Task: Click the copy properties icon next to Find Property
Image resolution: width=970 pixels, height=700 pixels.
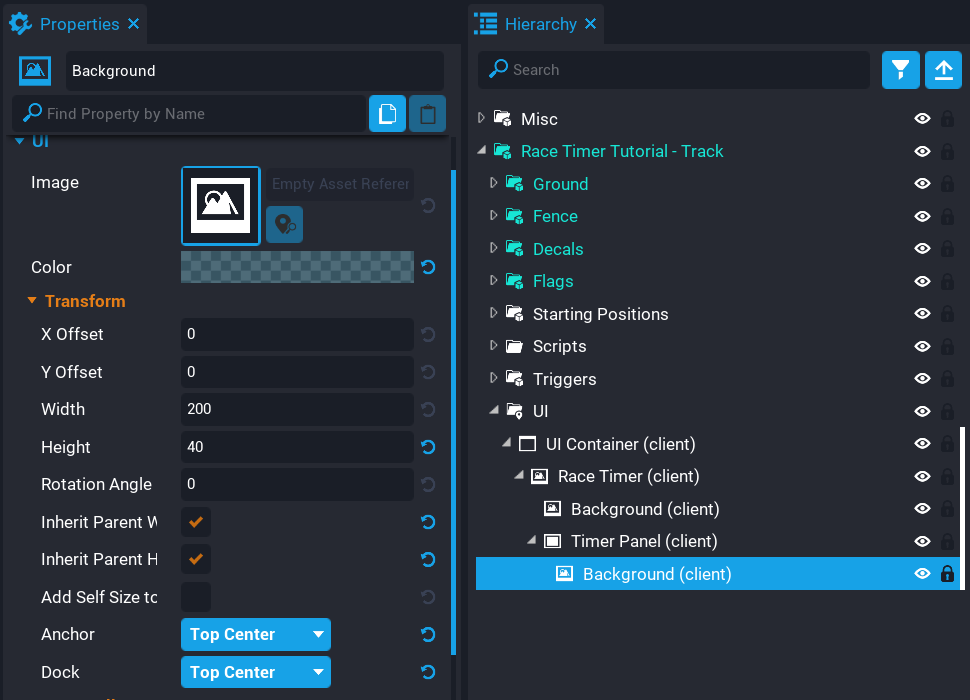Action: tap(387, 113)
